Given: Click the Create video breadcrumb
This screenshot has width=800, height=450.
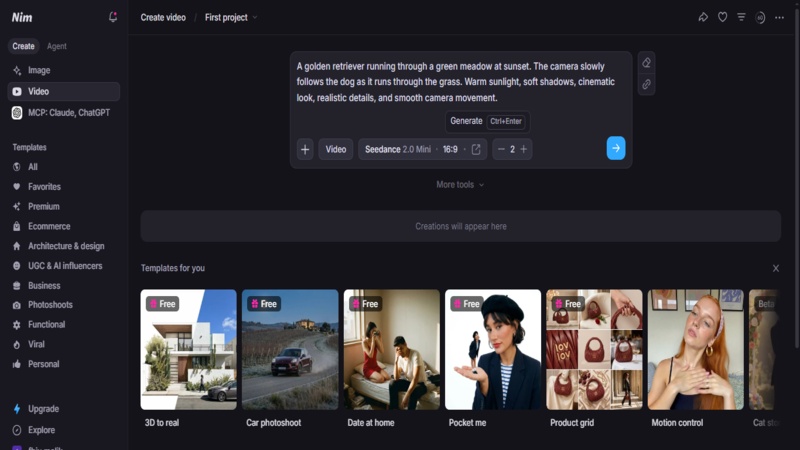Looking at the screenshot, I should pos(163,17).
